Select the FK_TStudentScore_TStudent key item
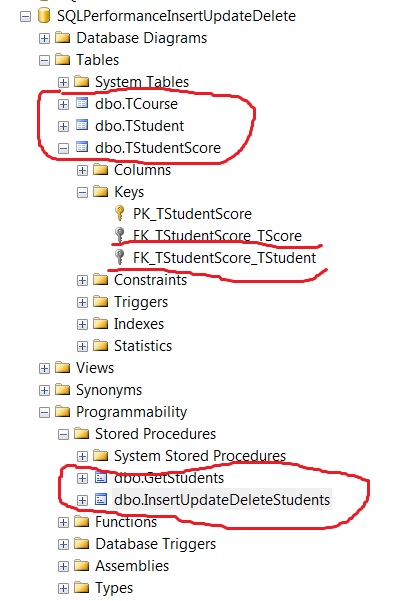The width and height of the screenshot is (399, 601). pyautogui.click(x=225, y=258)
